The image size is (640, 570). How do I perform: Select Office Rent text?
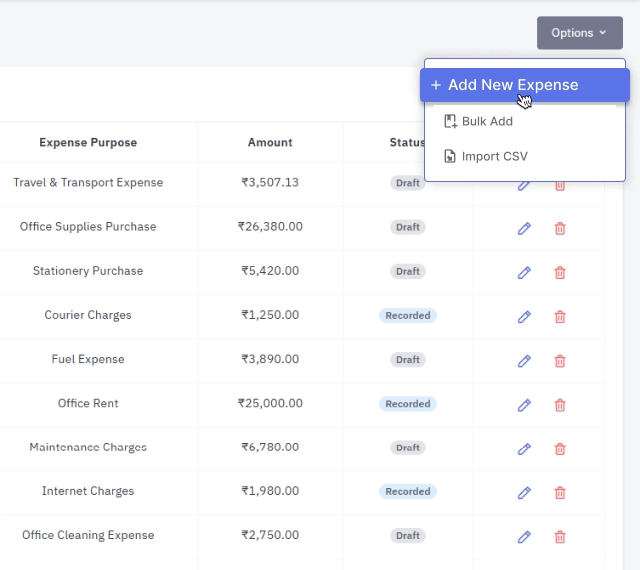[88, 403]
